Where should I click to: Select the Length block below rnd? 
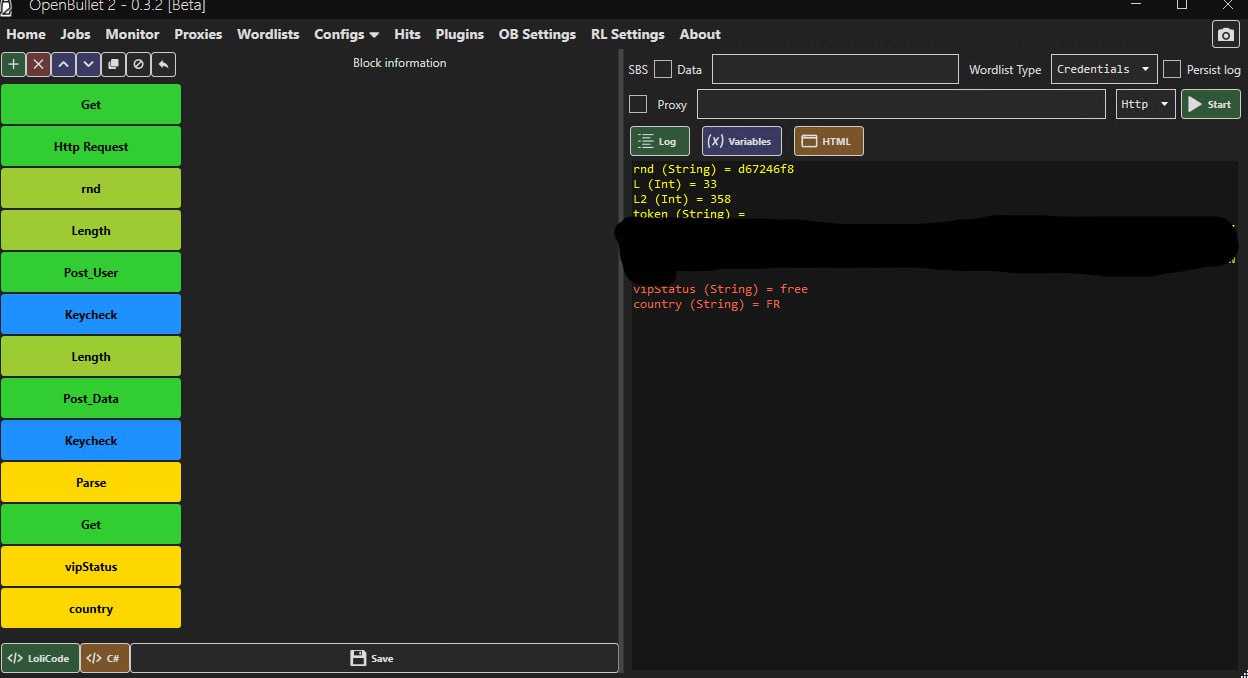click(91, 230)
